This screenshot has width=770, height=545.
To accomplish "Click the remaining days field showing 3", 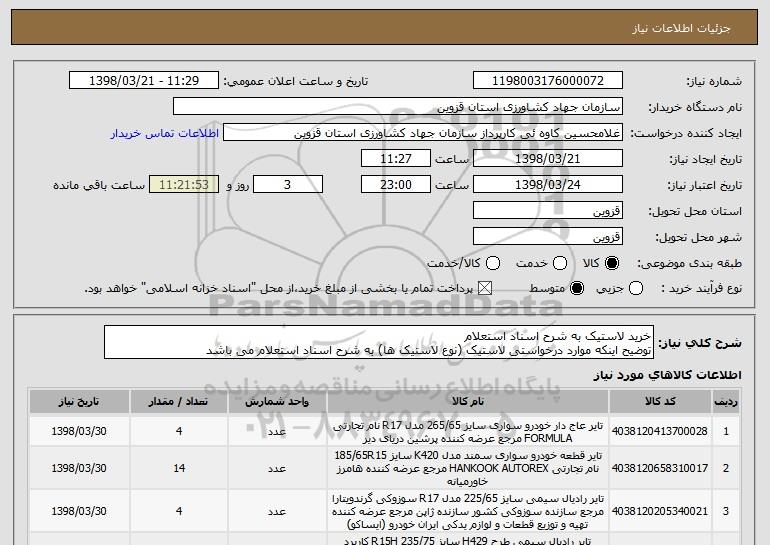I will click(x=288, y=185).
